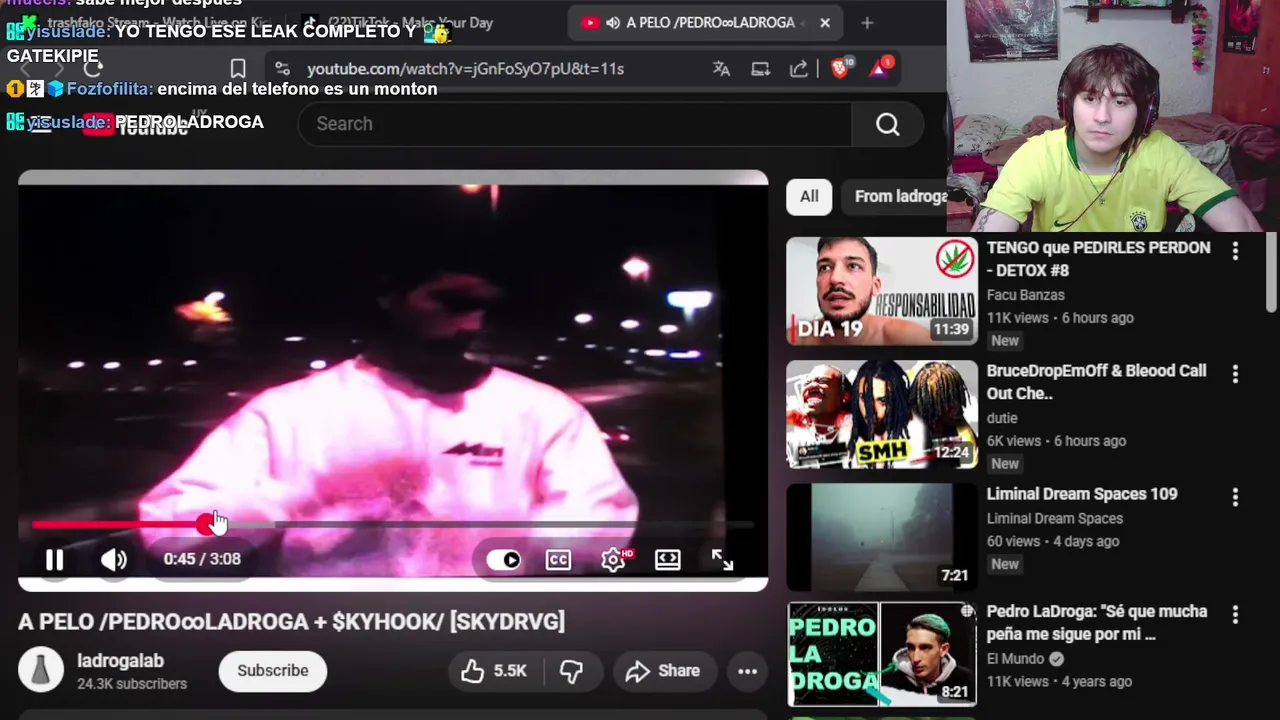Share the video

tap(663, 671)
